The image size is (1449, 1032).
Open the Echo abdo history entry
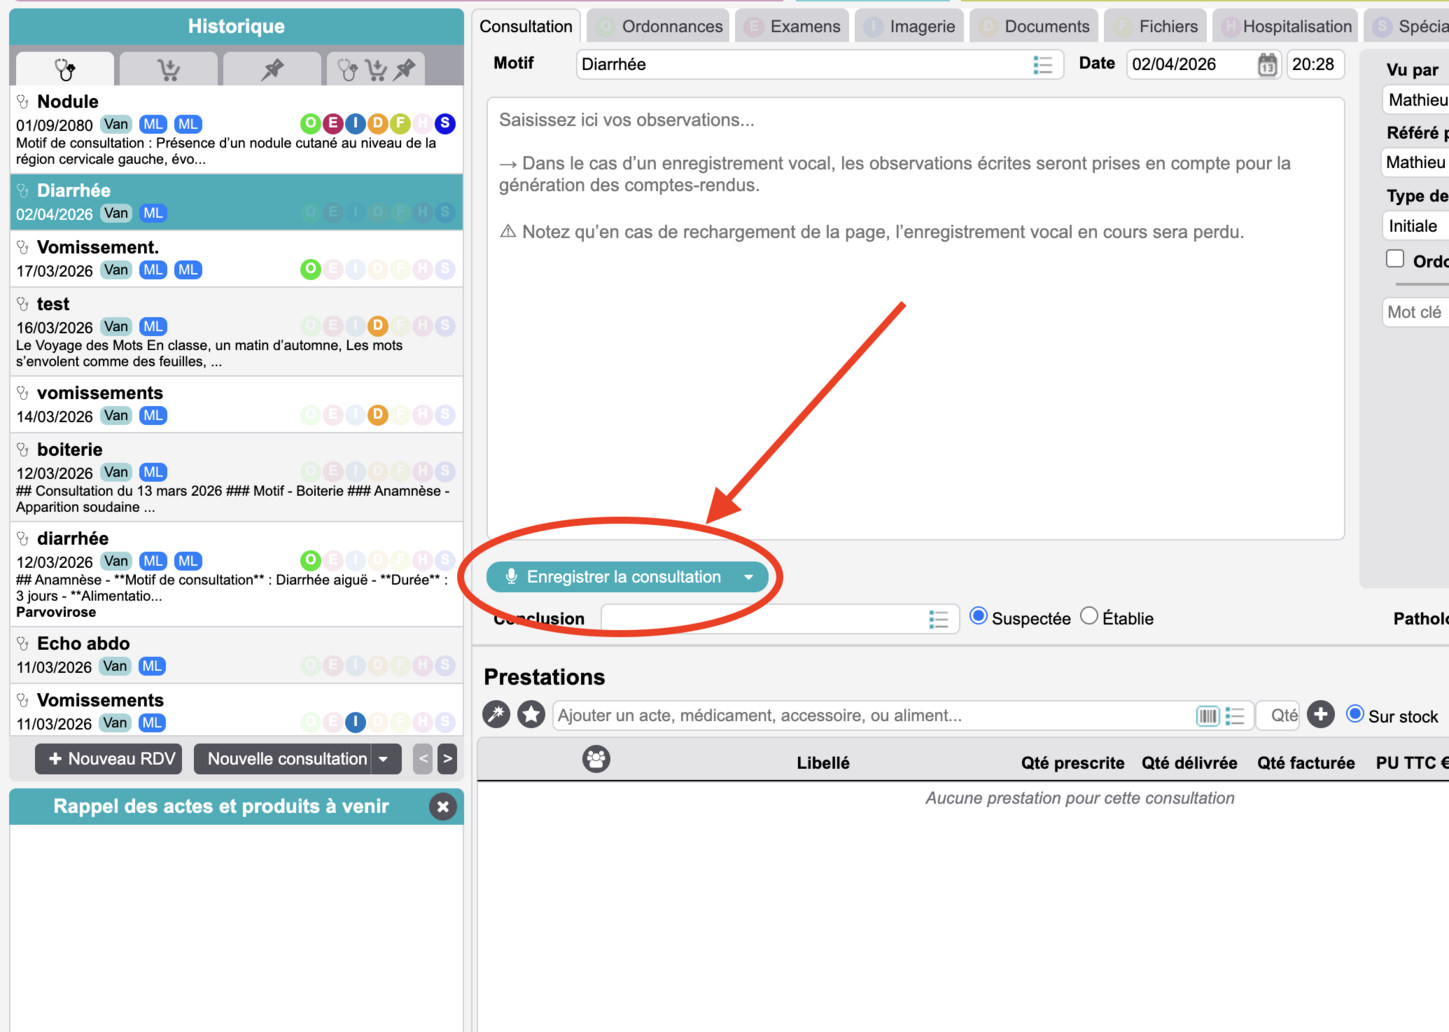[236, 655]
